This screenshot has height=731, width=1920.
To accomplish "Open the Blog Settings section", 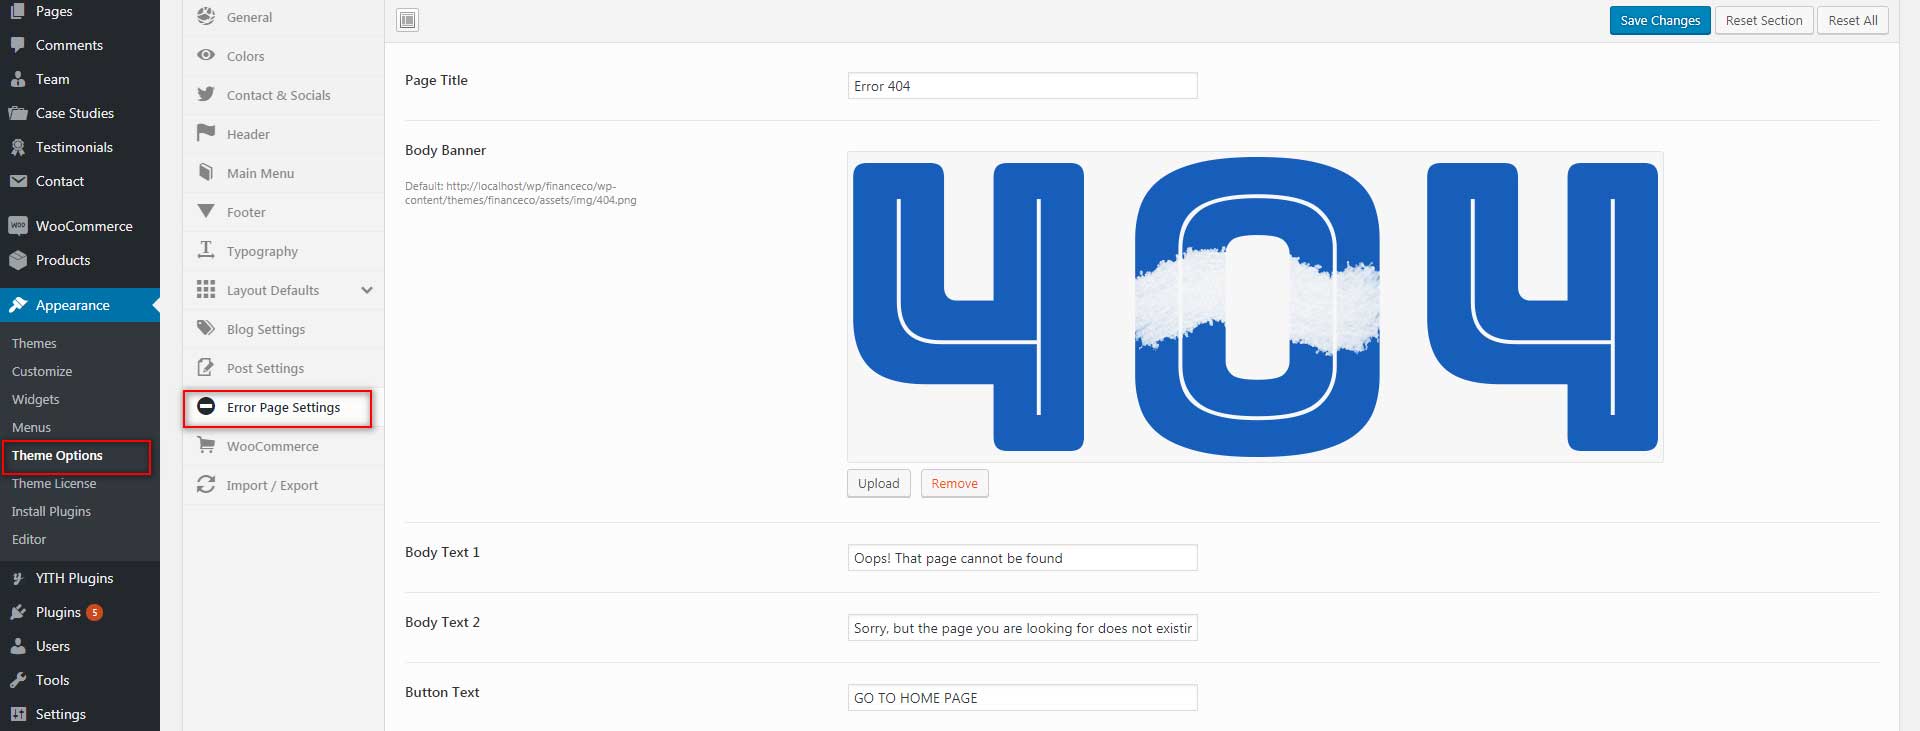I will coord(283,329).
